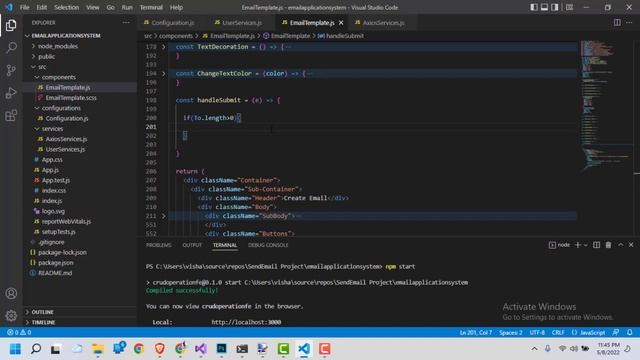Open the notifications bell in status bar
This screenshot has height=360, width=640.
coord(630,332)
